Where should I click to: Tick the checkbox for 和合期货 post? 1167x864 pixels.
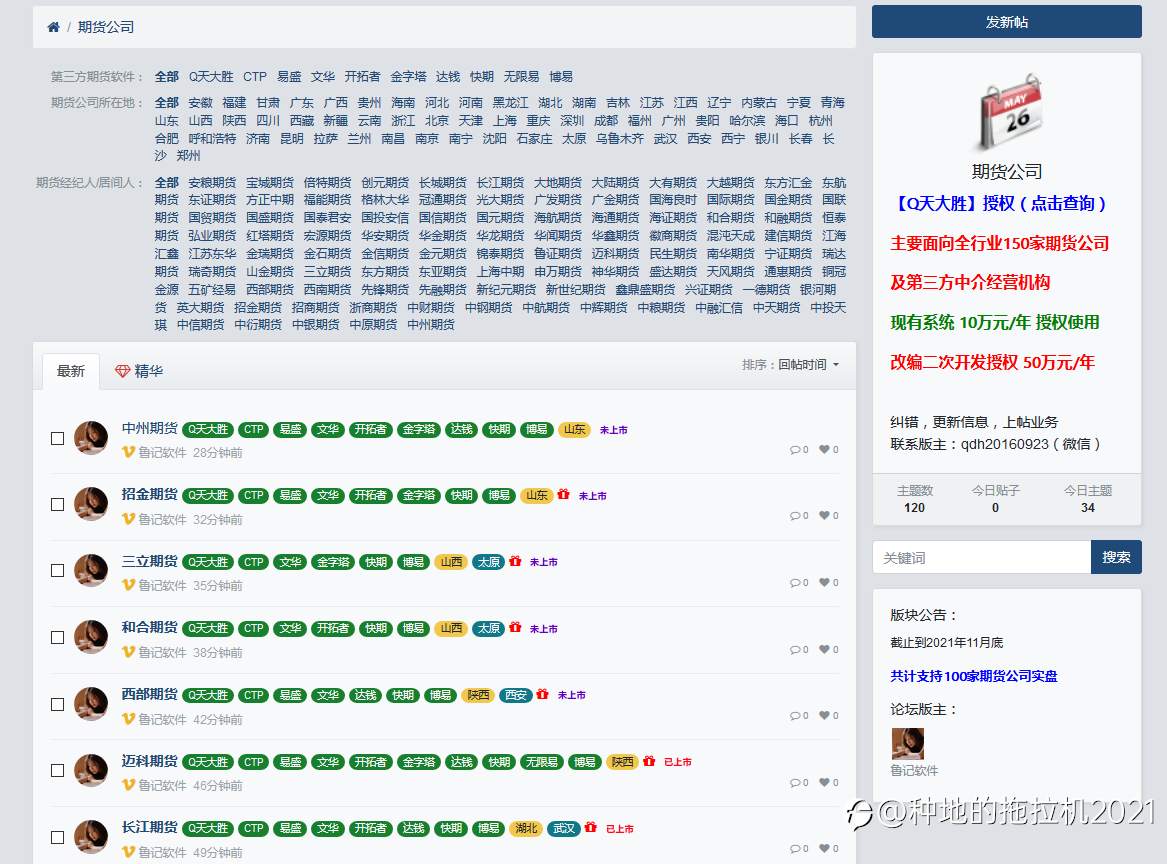pyautogui.click(x=57, y=638)
